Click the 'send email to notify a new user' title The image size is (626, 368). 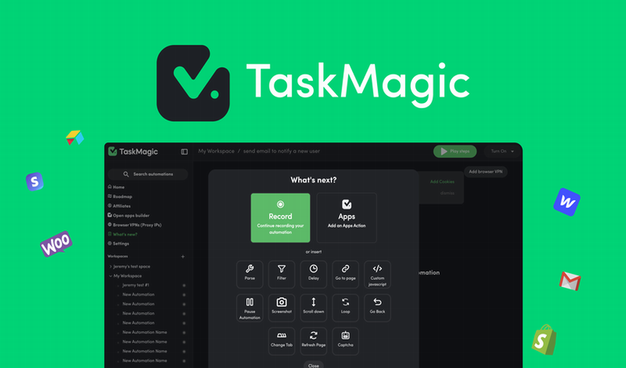coord(281,151)
